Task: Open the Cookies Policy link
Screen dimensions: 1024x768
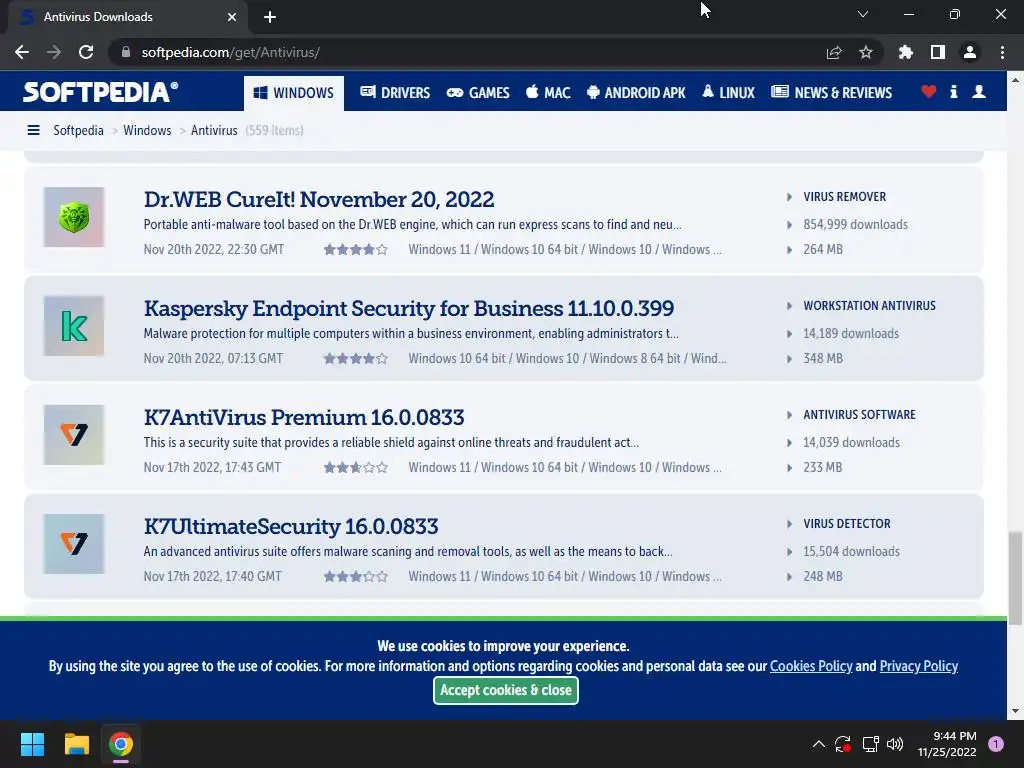Action: (811, 666)
